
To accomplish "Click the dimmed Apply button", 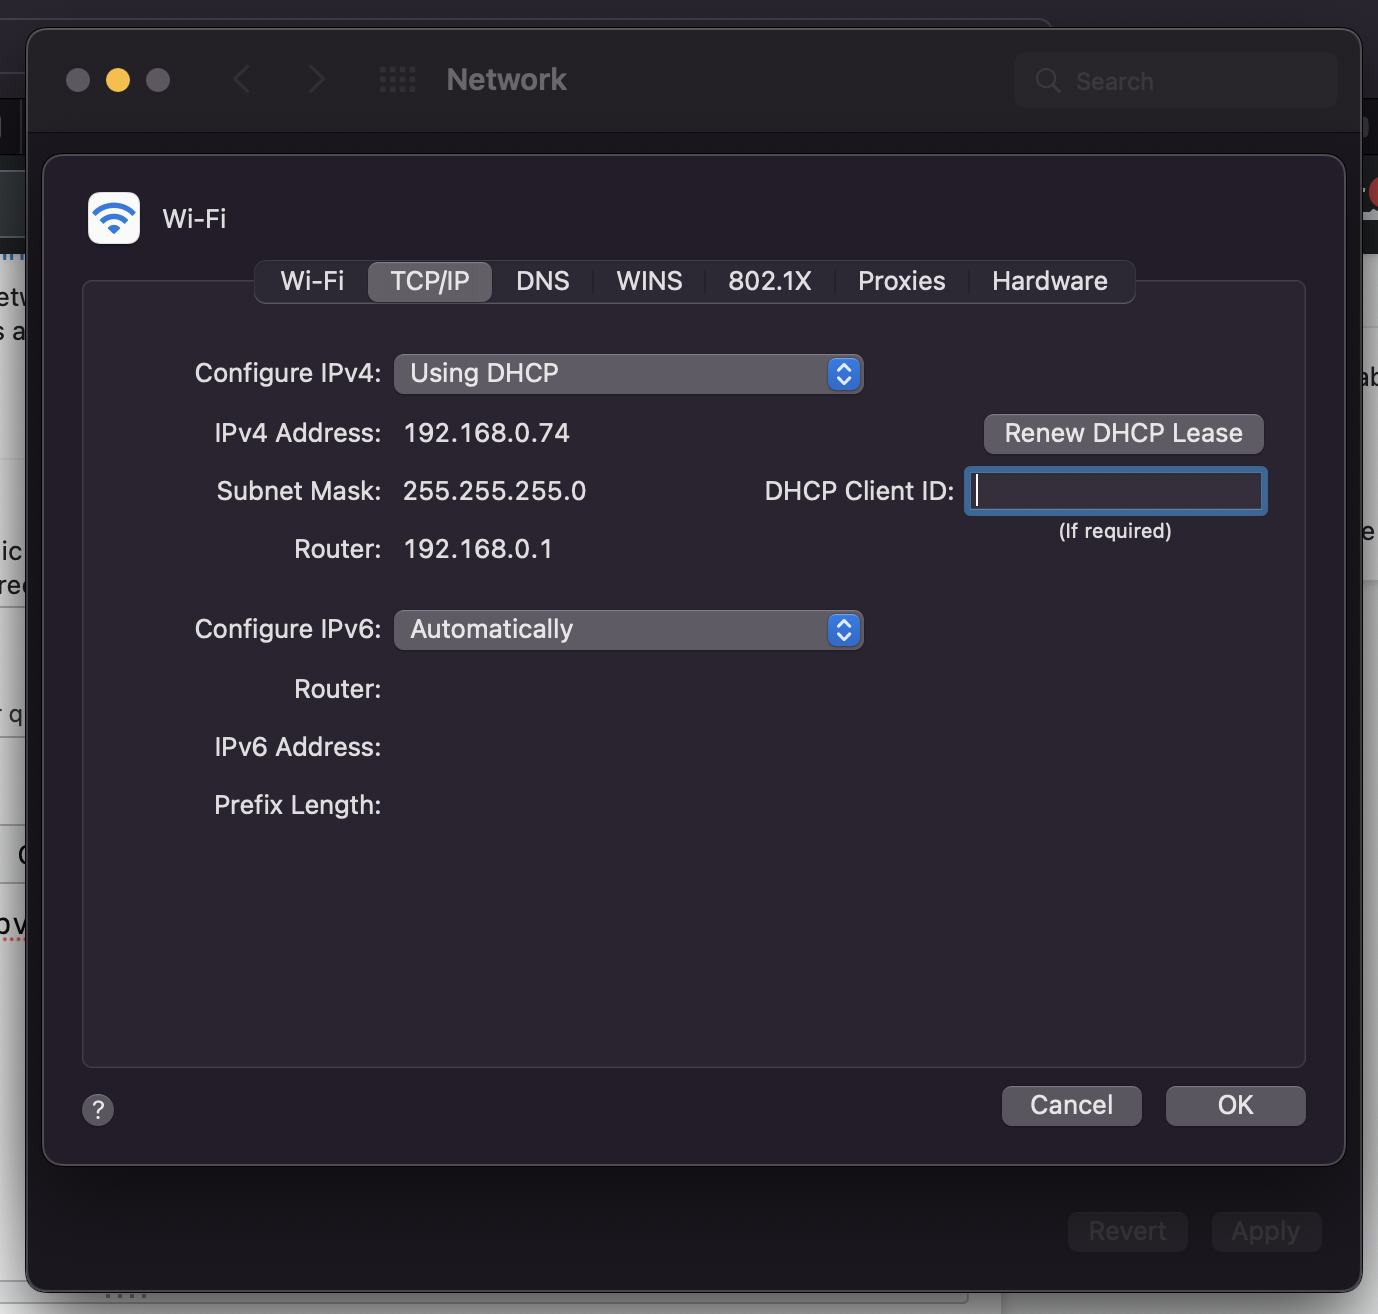I will coord(1266,1232).
